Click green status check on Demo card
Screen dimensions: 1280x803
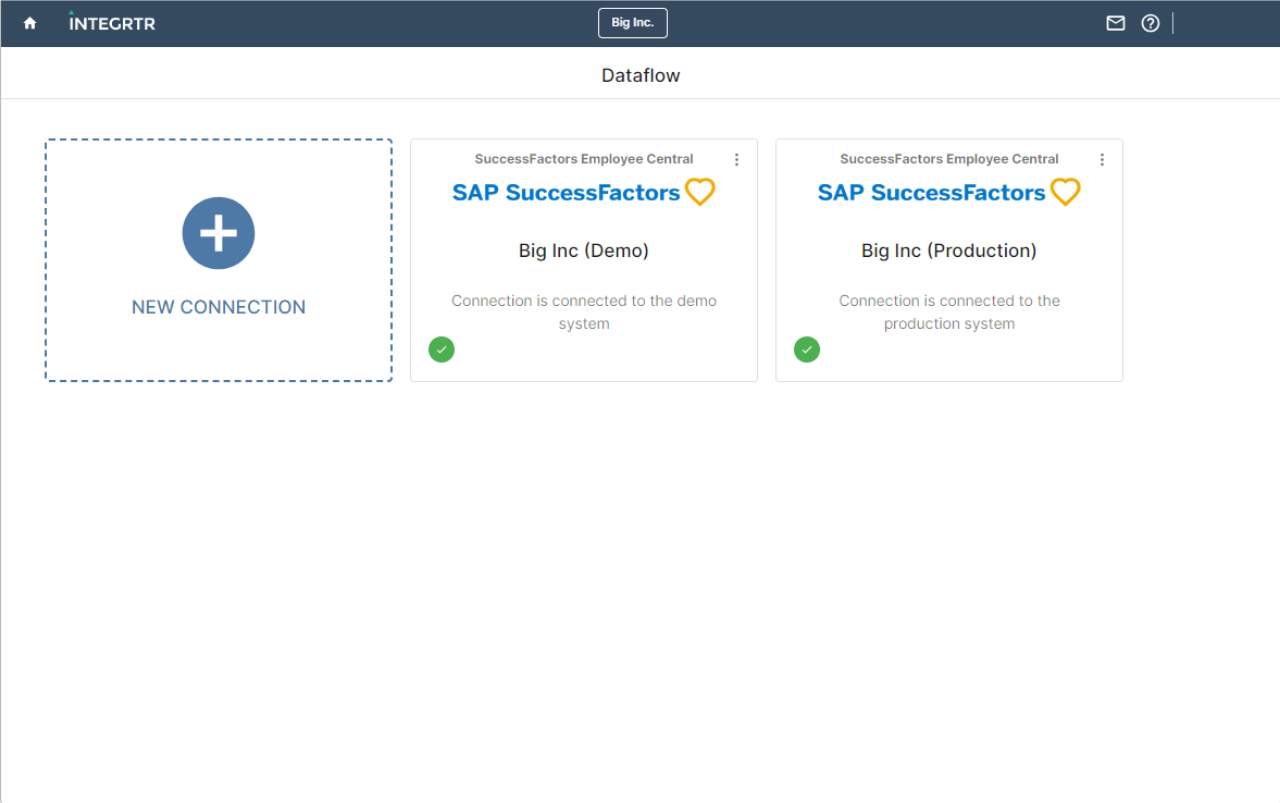[x=441, y=349]
